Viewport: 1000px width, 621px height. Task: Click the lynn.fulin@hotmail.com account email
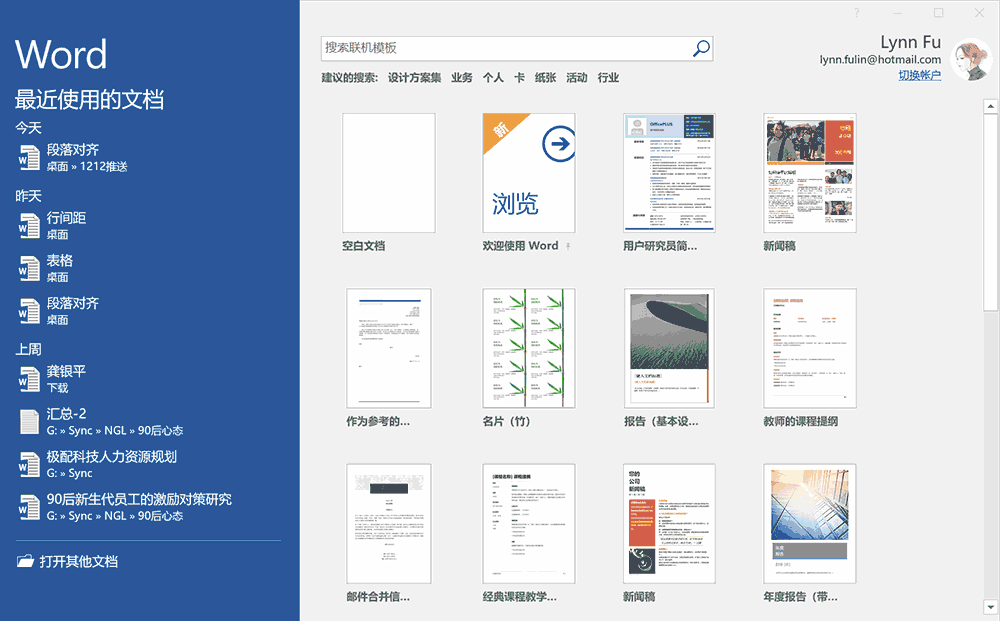[x=880, y=59]
